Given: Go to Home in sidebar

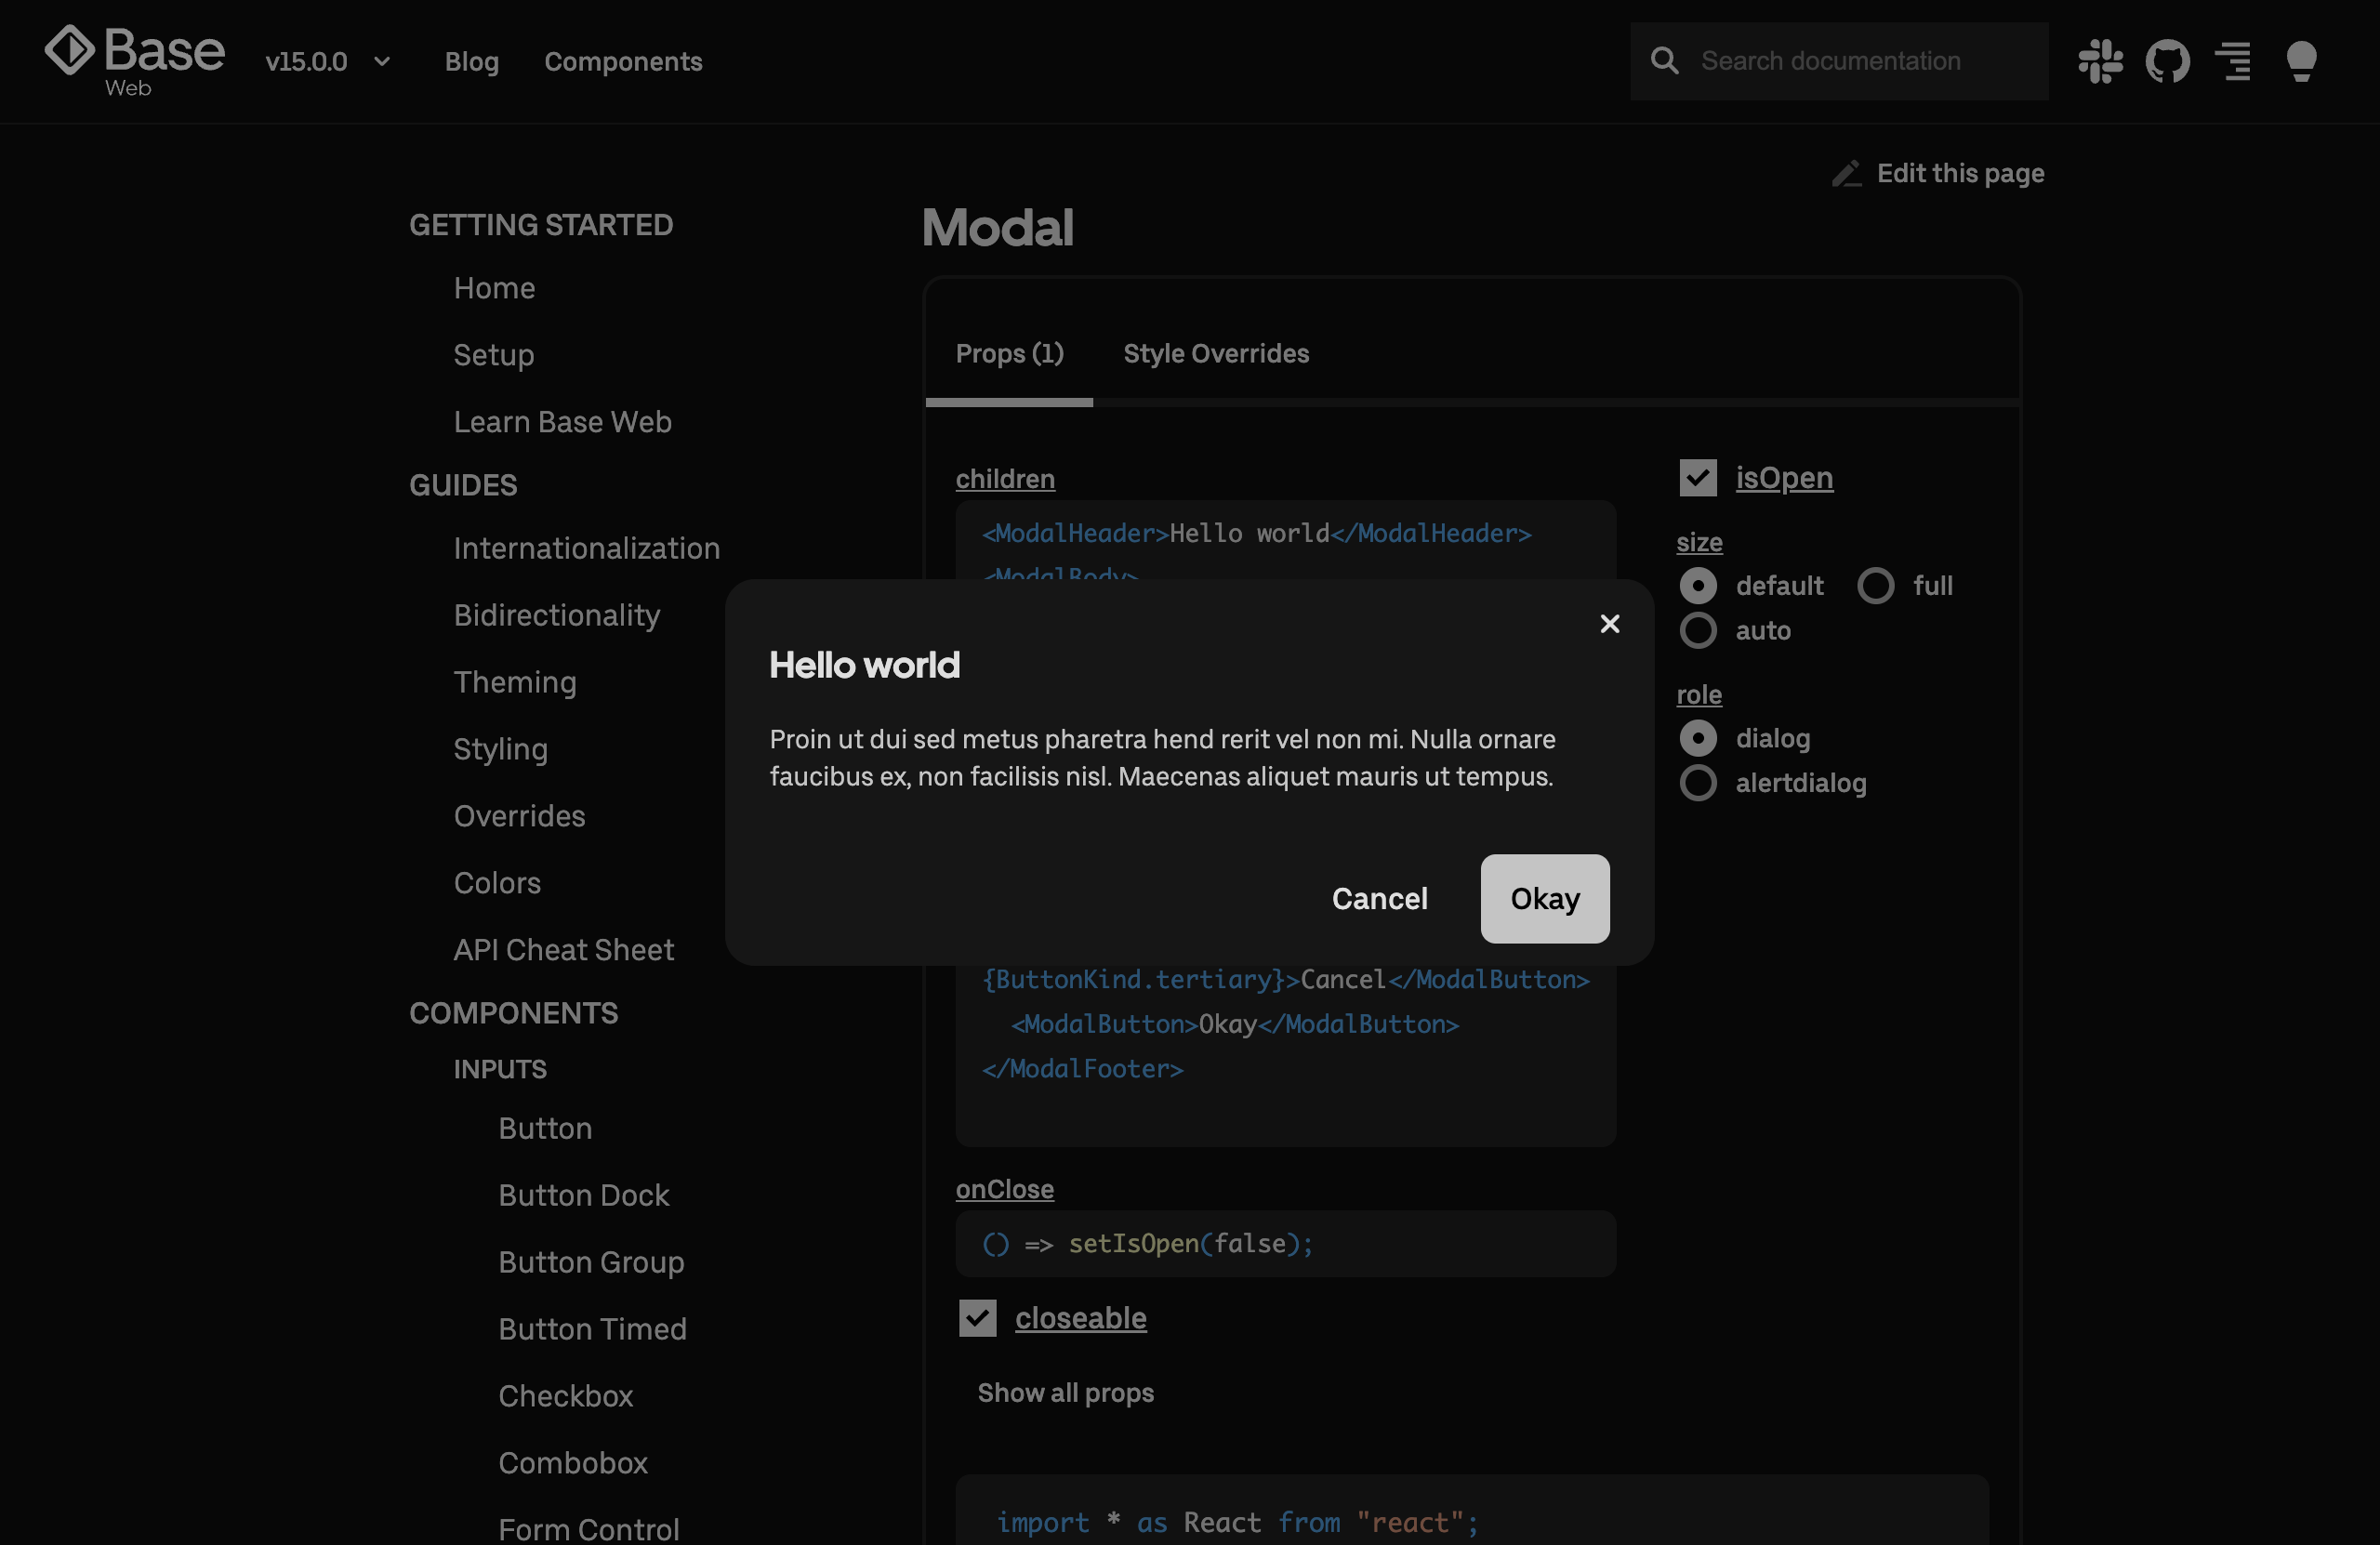Looking at the screenshot, I should [x=494, y=288].
